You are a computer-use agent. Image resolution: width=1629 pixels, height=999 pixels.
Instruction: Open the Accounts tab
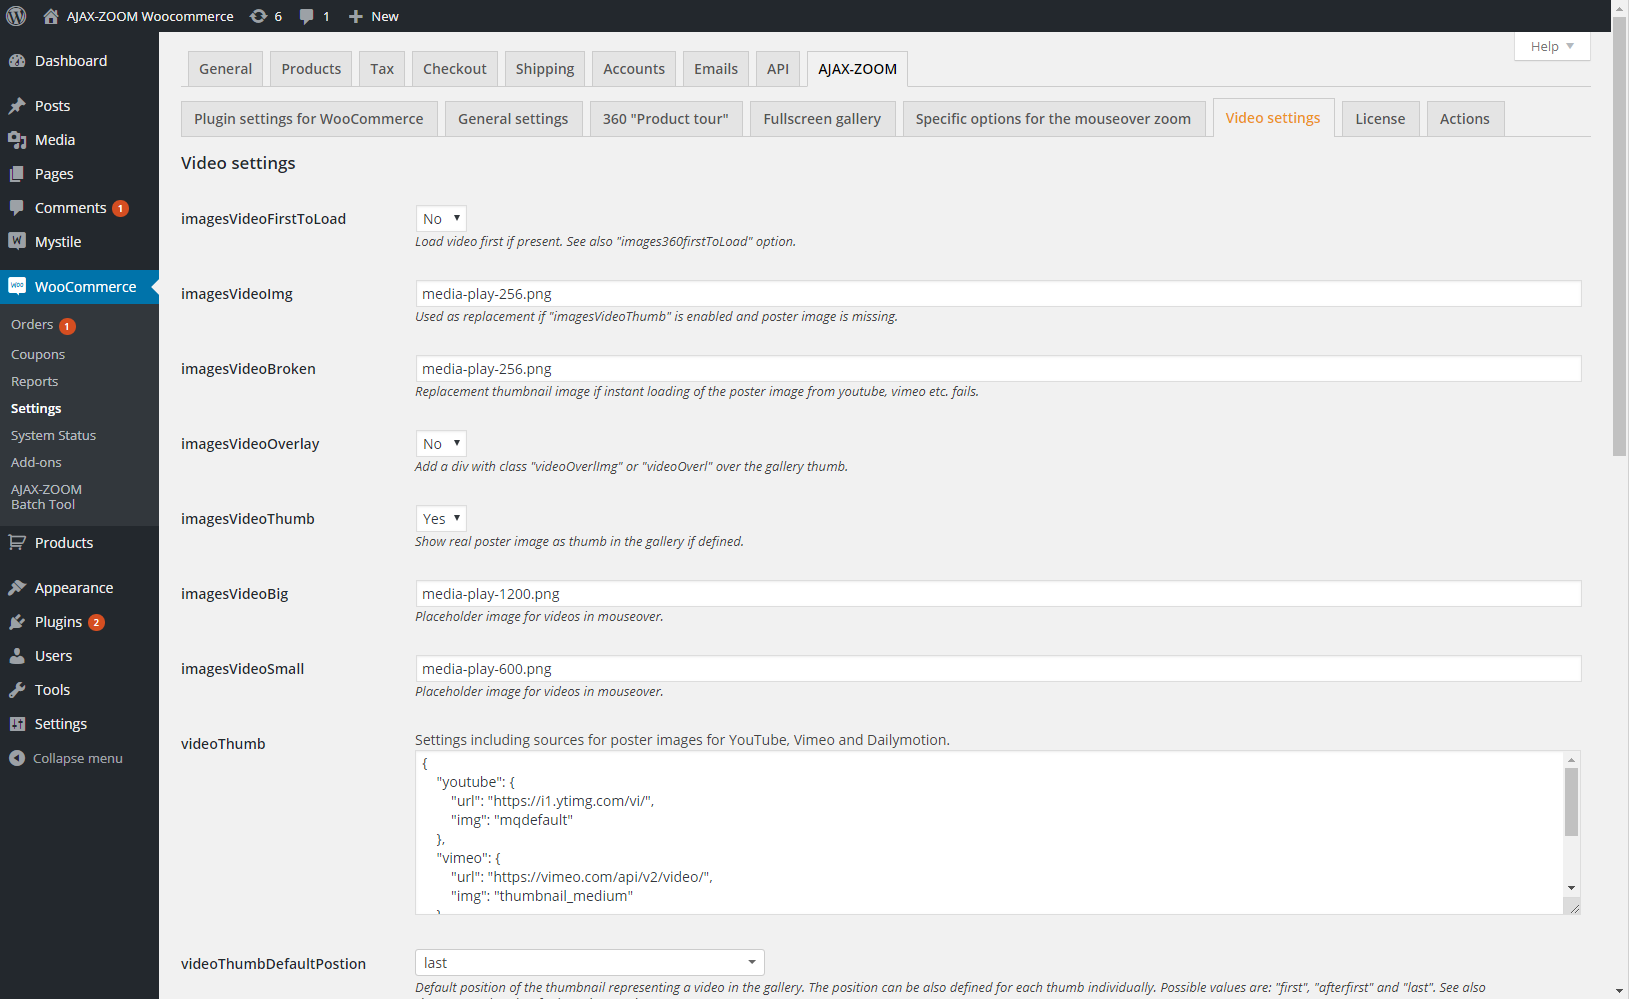click(x=634, y=69)
